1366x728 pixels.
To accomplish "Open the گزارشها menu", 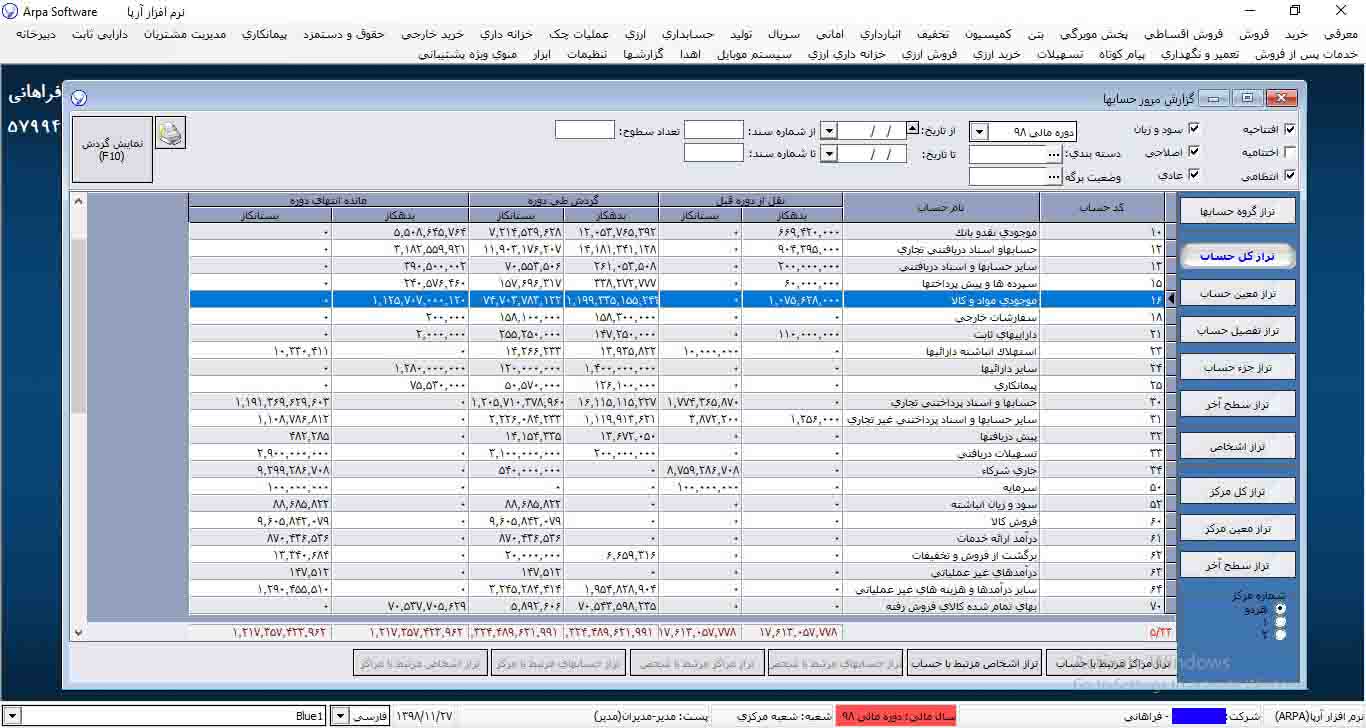I will coord(644,54).
